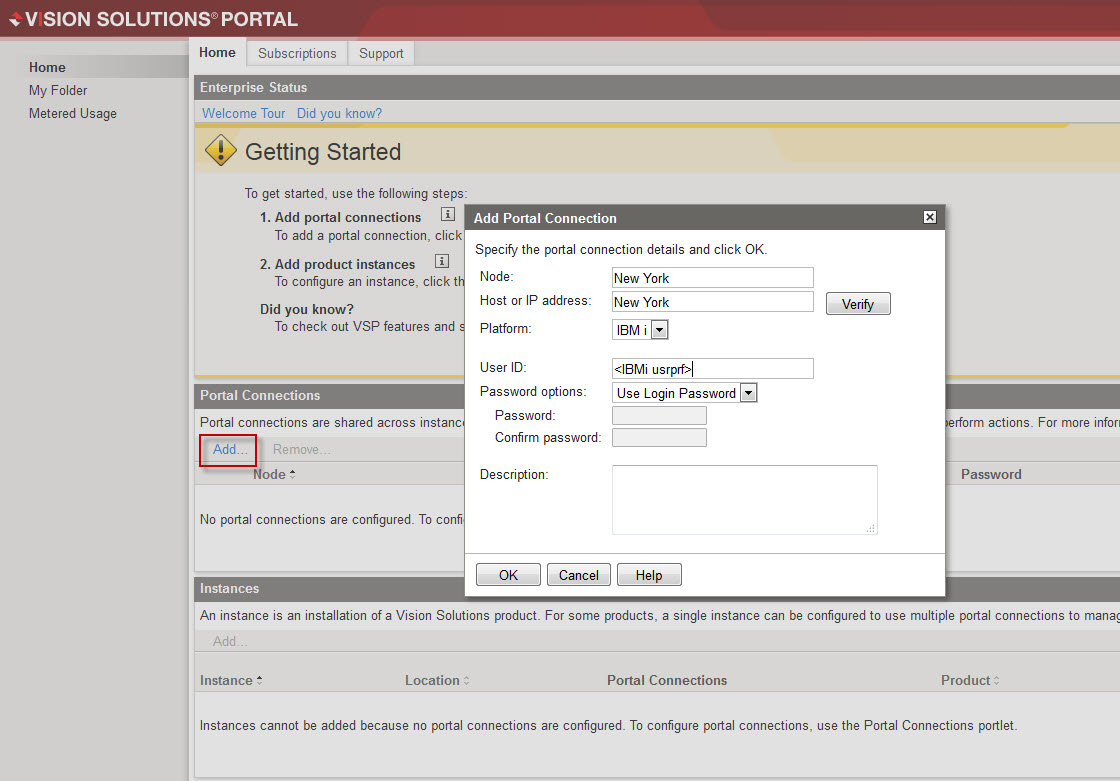Image resolution: width=1120 pixels, height=781 pixels.
Task: Click info icon beside Add product instances
Action: pyautogui.click(x=442, y=262)
